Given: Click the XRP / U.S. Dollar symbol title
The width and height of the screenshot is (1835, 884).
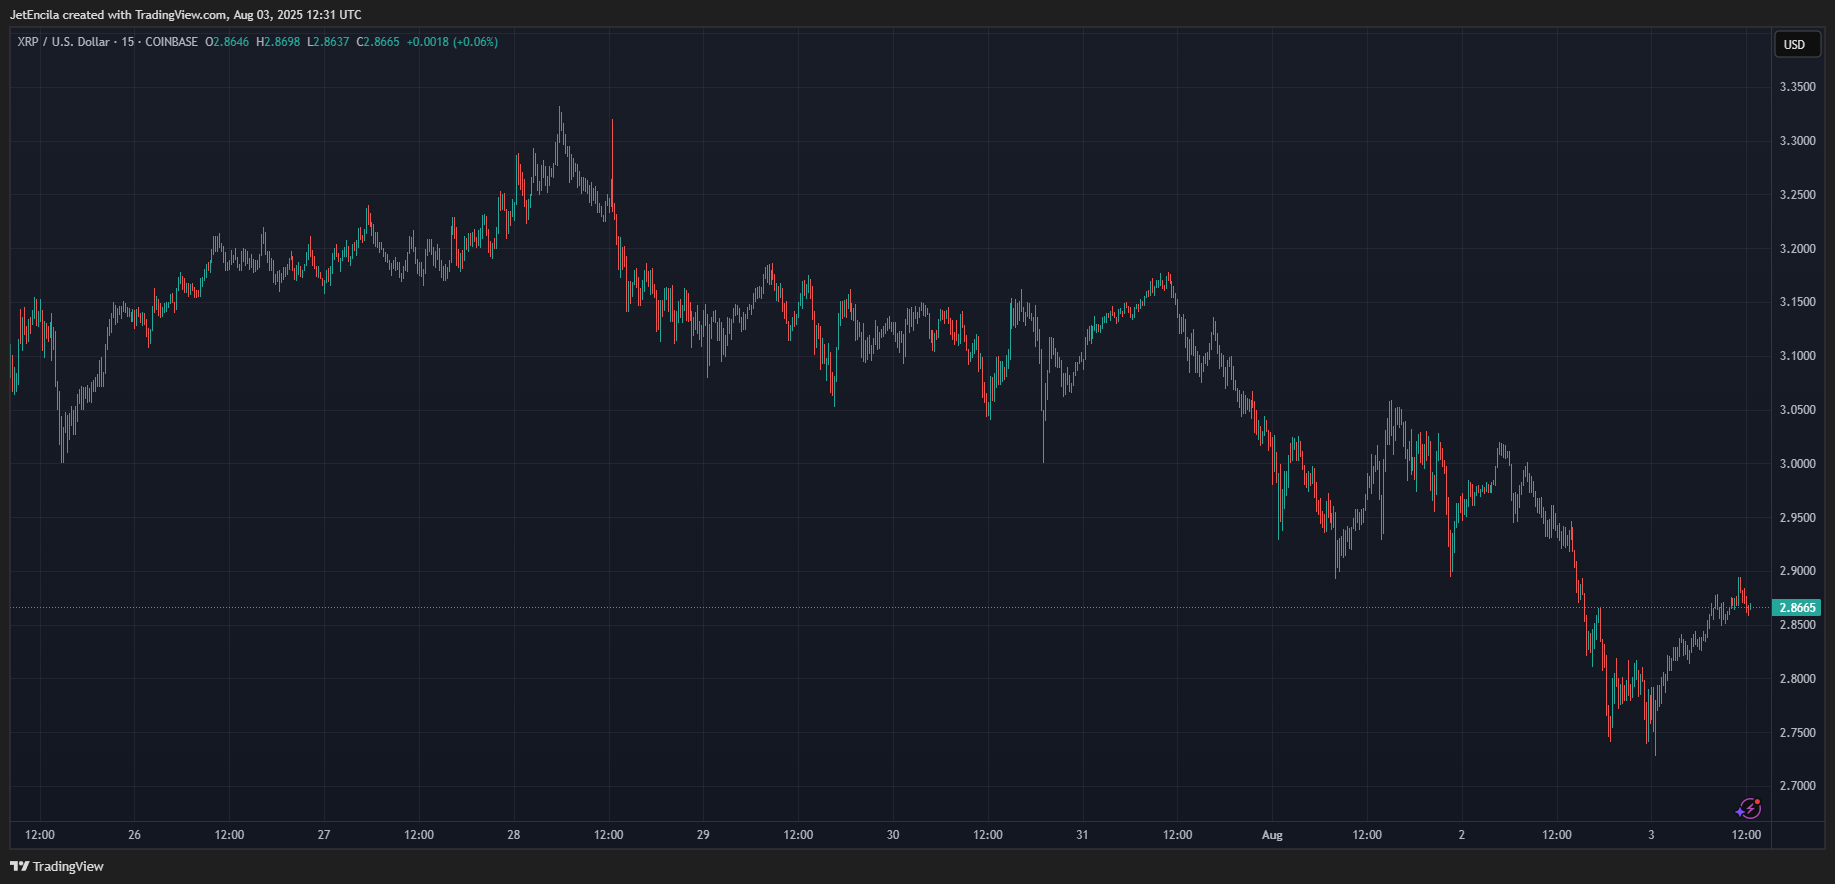Looking at the screenshot, I should click(x=63, y=42).
